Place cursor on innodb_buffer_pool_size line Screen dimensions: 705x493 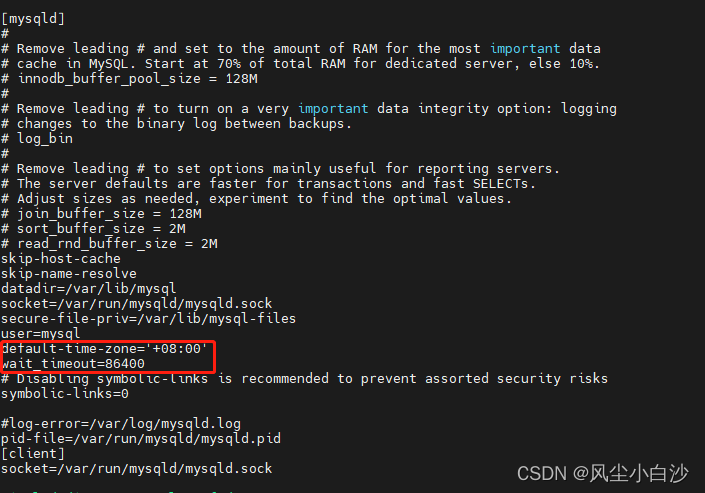[129, 79]
